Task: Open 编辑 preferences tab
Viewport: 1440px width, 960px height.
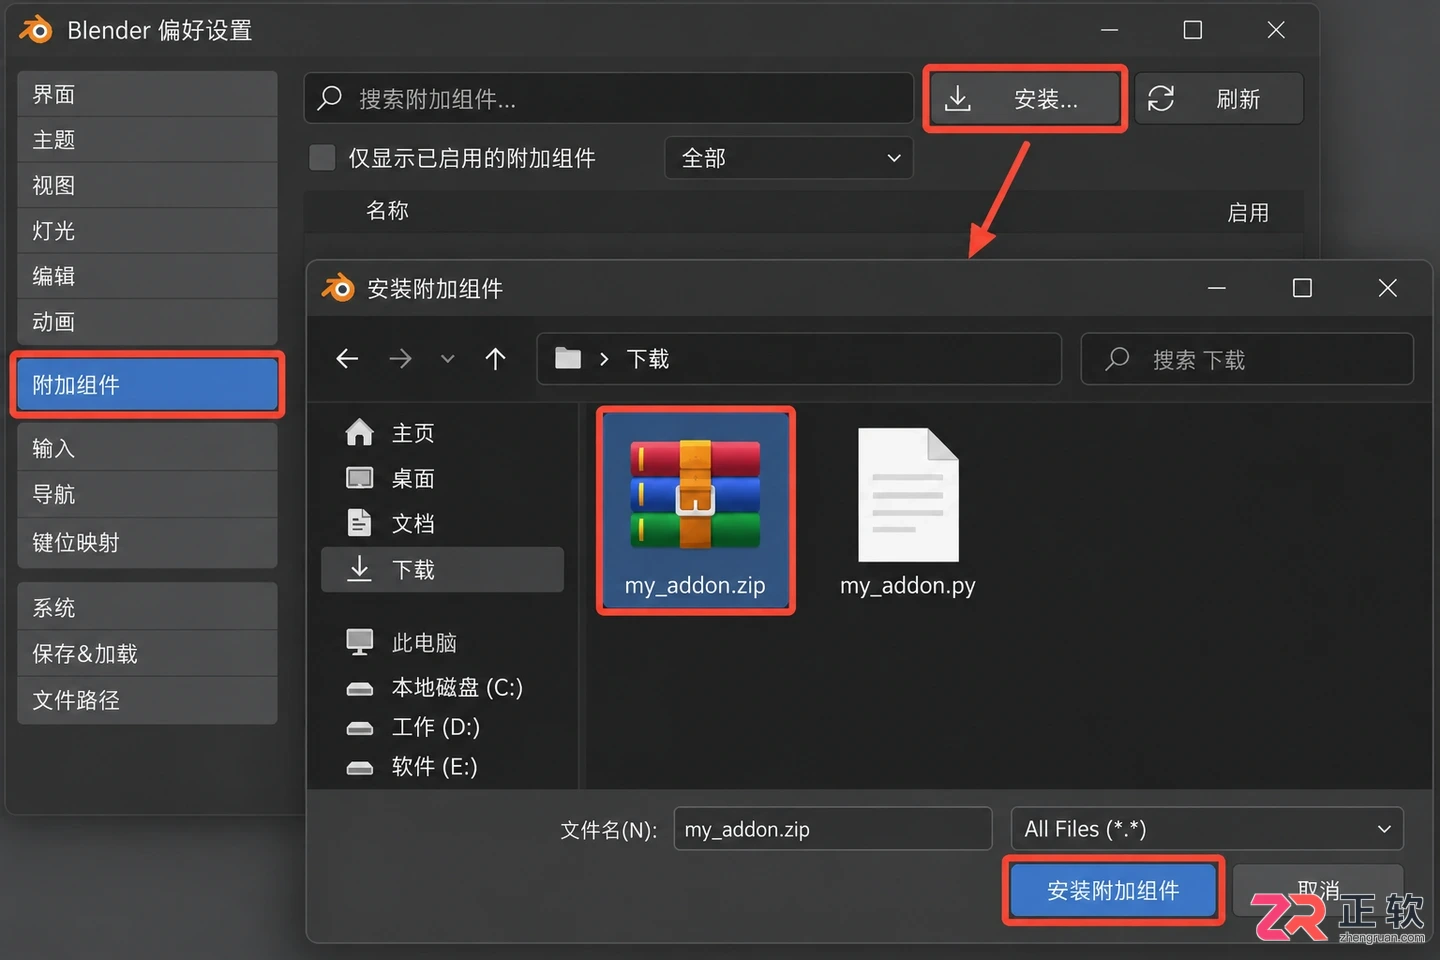Action: [x=147, y=276]
